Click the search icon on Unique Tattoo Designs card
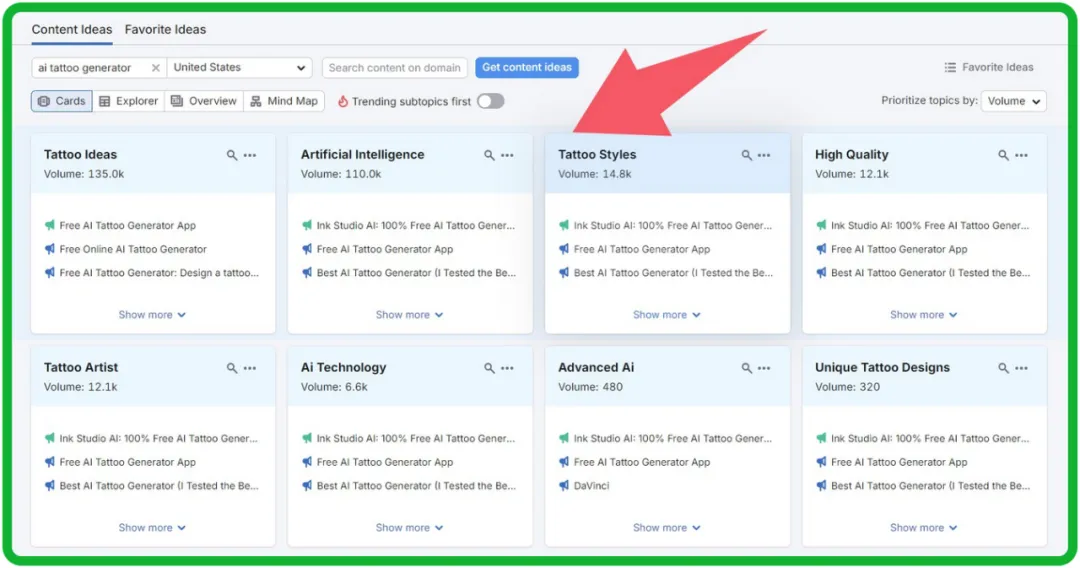Screen dimensions: 1080x568 point(1003,368)
